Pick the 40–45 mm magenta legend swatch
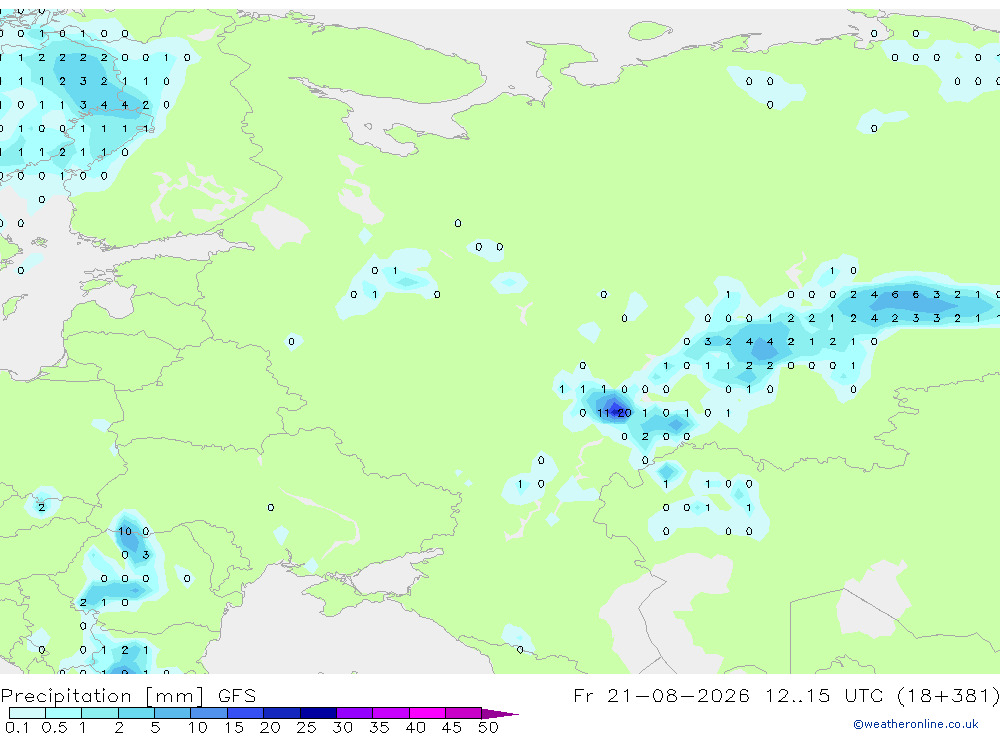This screenshot has width=1000, height=733. pyautogui.click(x=427, y=713)
